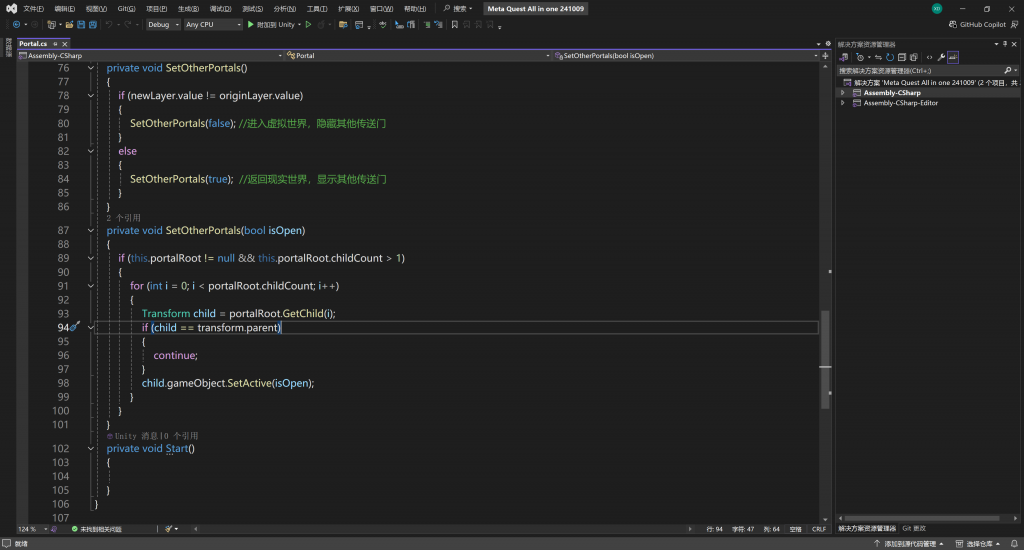
Task: Pin the Portal.cs tab
Action: tap(56, 44)
